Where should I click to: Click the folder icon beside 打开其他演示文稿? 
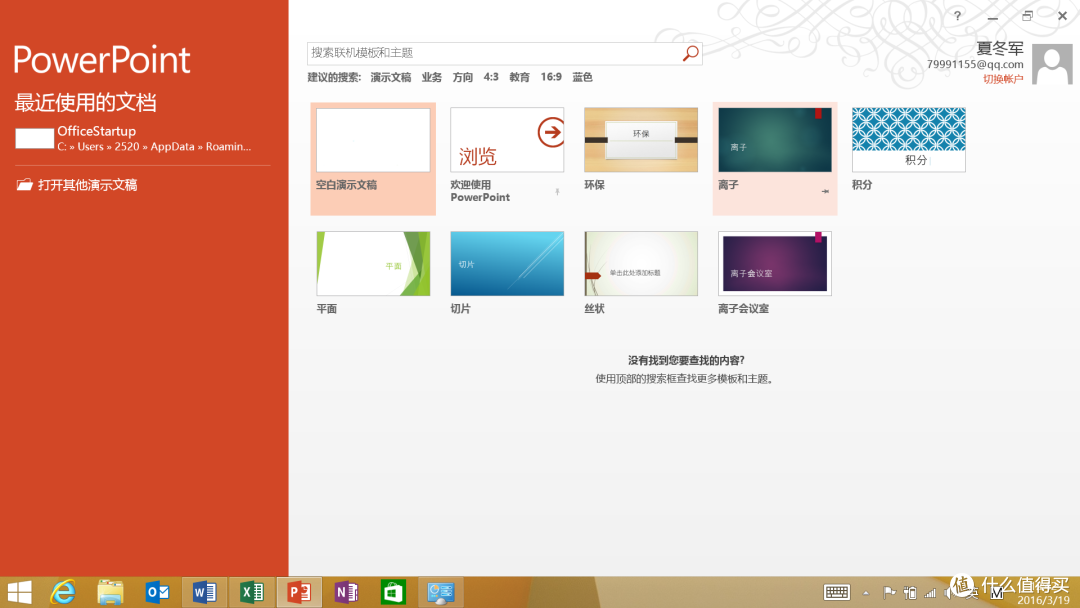pyautogui.click(x=25, y=185)
